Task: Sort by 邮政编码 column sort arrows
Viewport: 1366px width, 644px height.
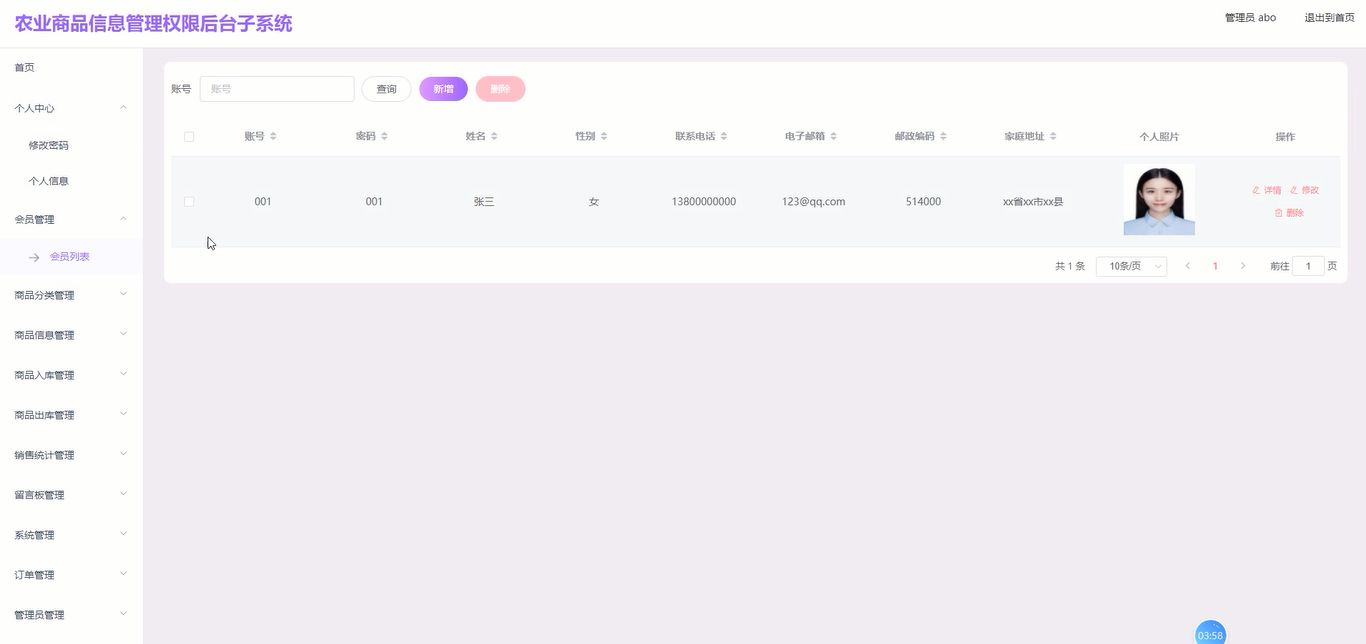Action: (943, 136)
